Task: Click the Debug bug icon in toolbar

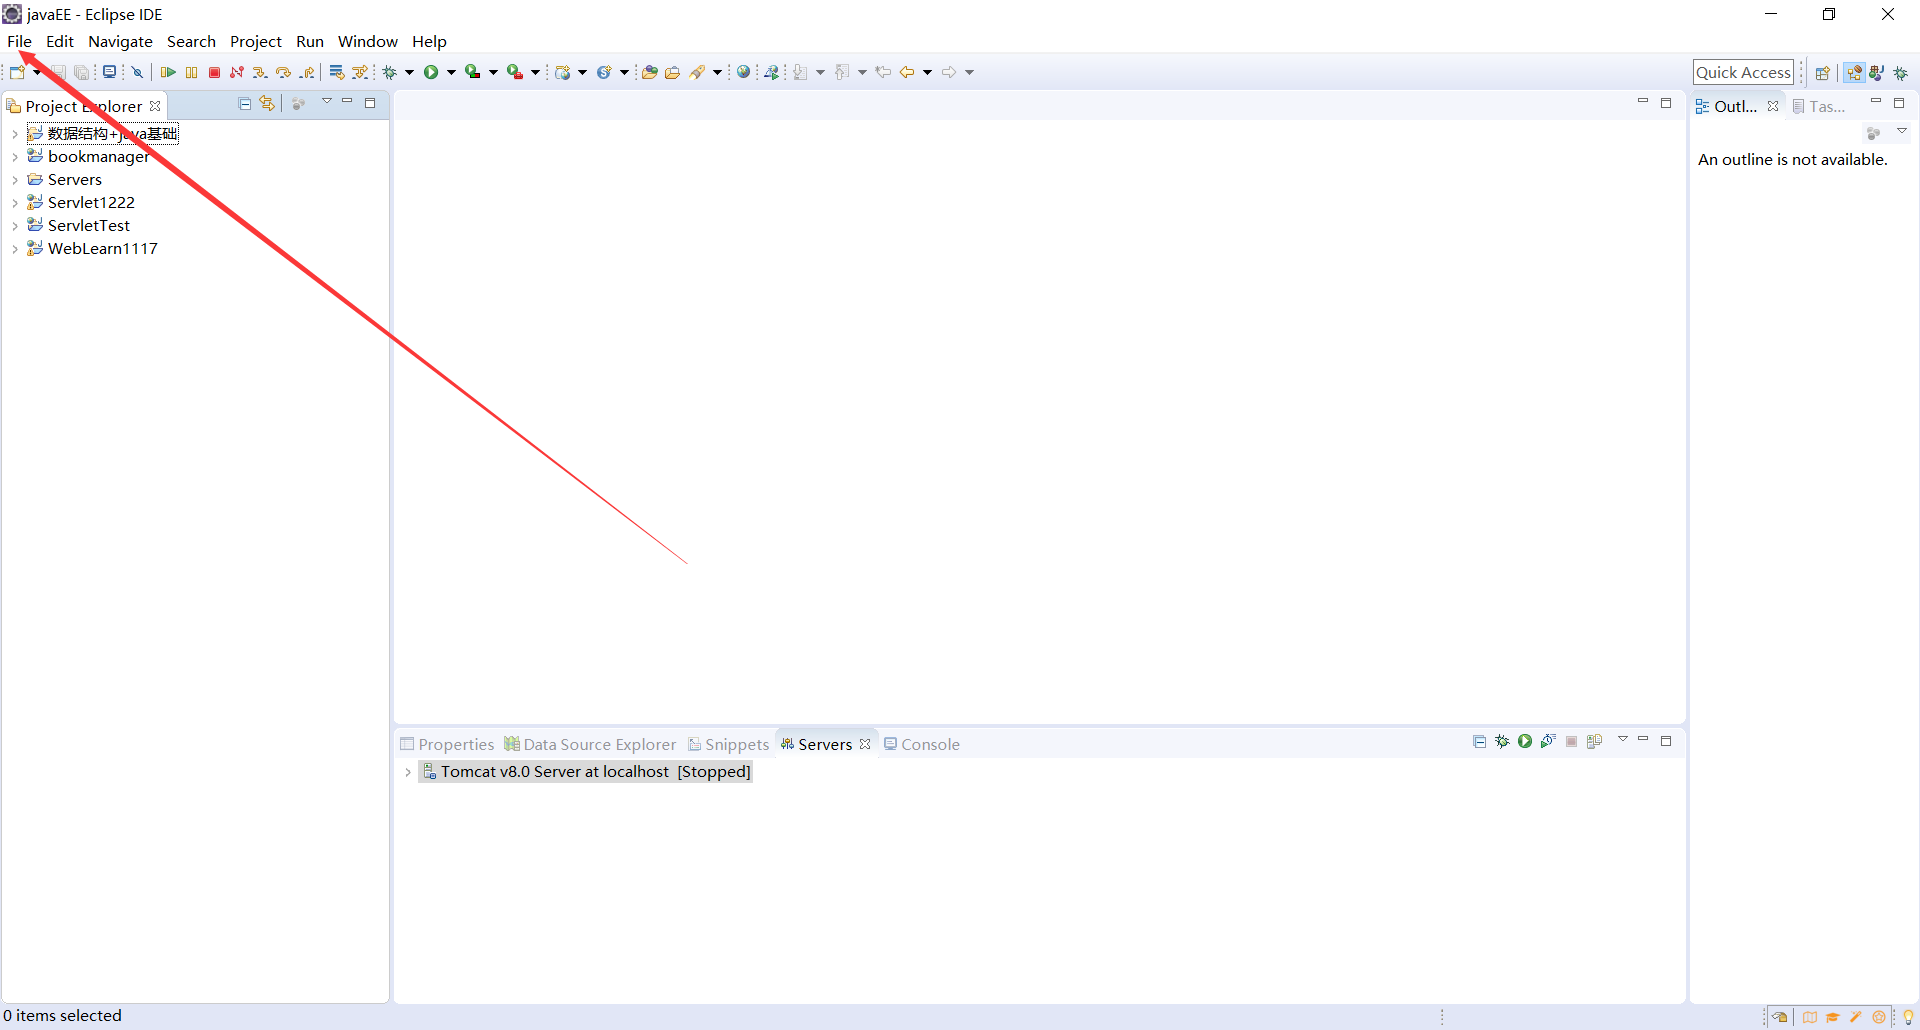Action: (390, 72)
